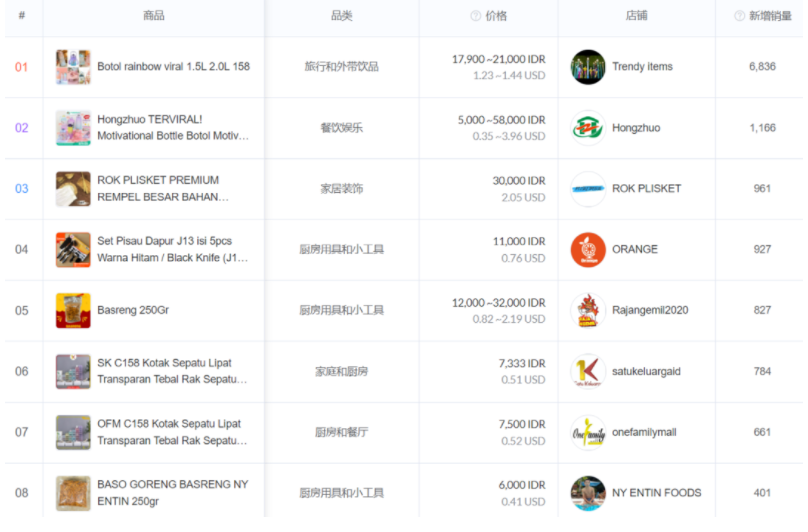
Task: Click rank number 01
Action: point(21,67)
